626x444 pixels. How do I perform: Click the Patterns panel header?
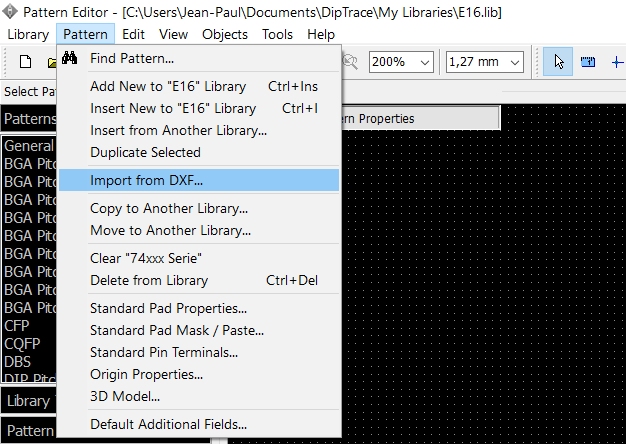pos(29,119)
